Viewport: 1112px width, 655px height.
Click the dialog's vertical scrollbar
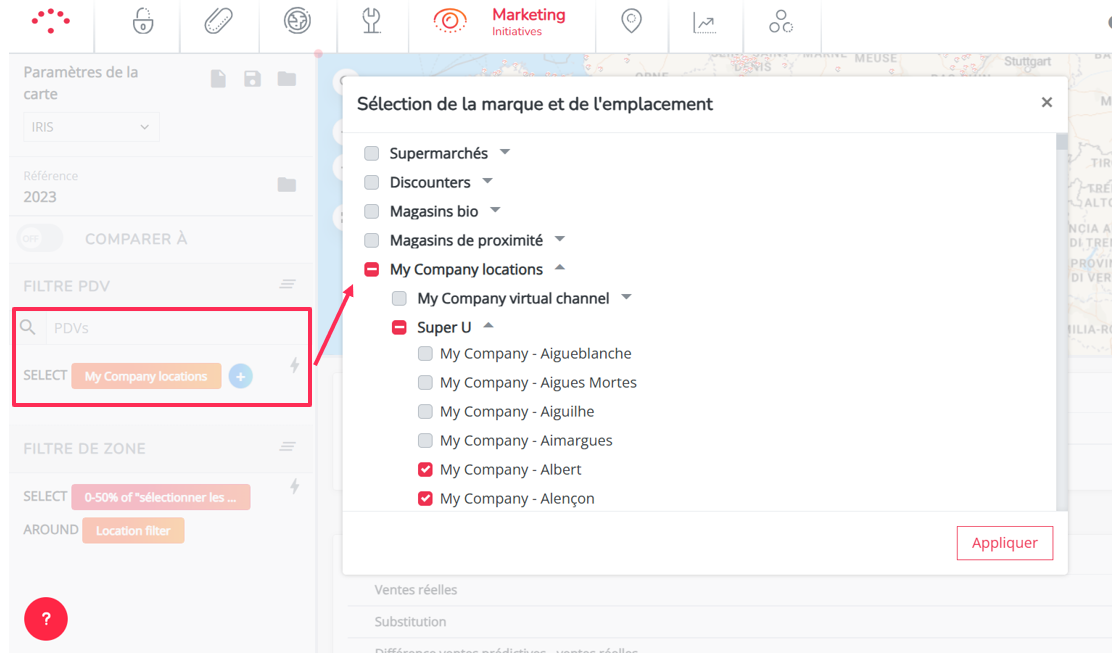[1062, 300]
